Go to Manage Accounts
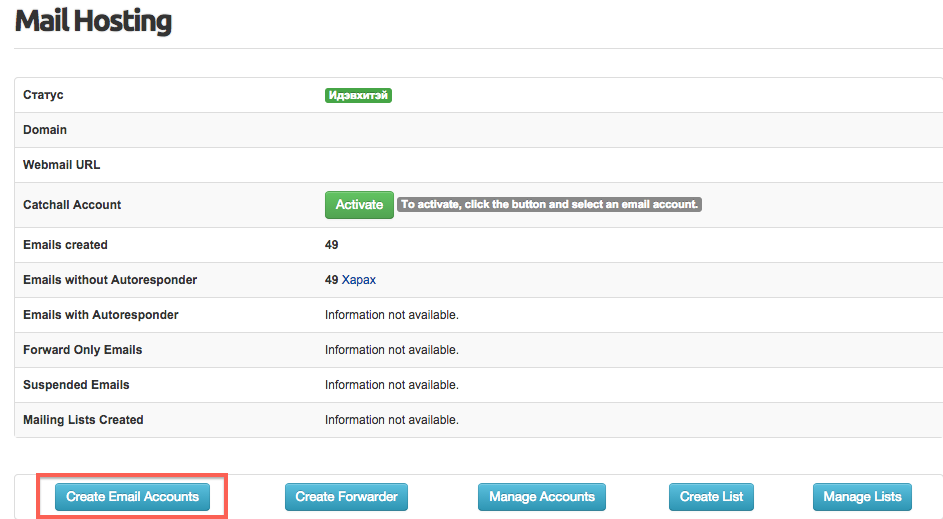The image size is (943, 519). [542, 497]
